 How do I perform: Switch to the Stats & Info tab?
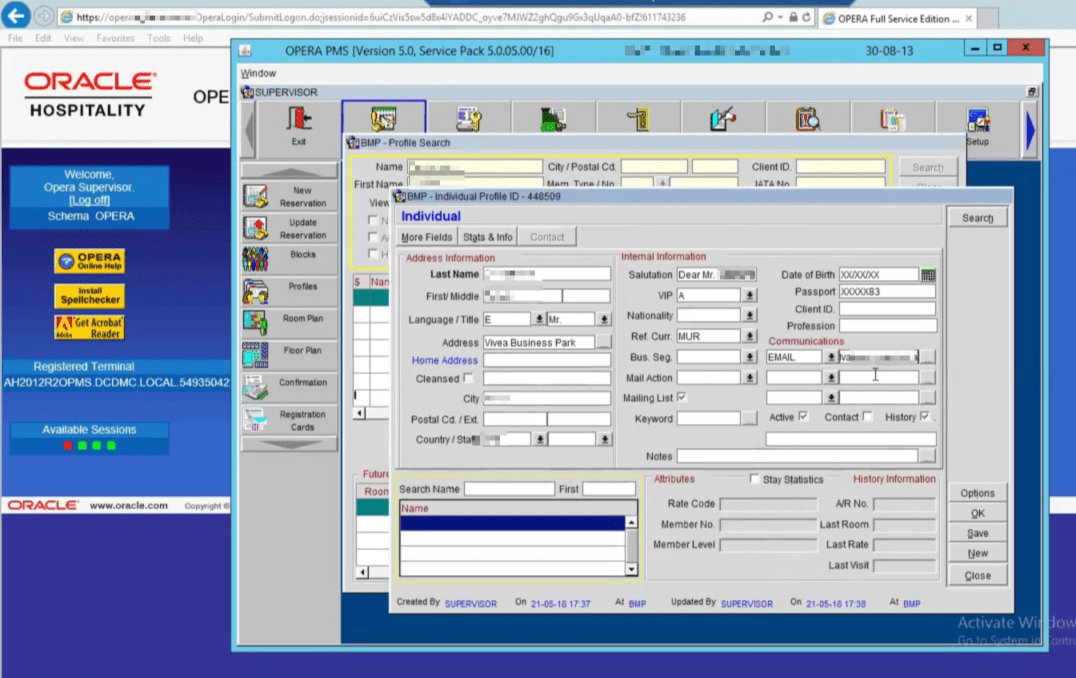(487, 236)
